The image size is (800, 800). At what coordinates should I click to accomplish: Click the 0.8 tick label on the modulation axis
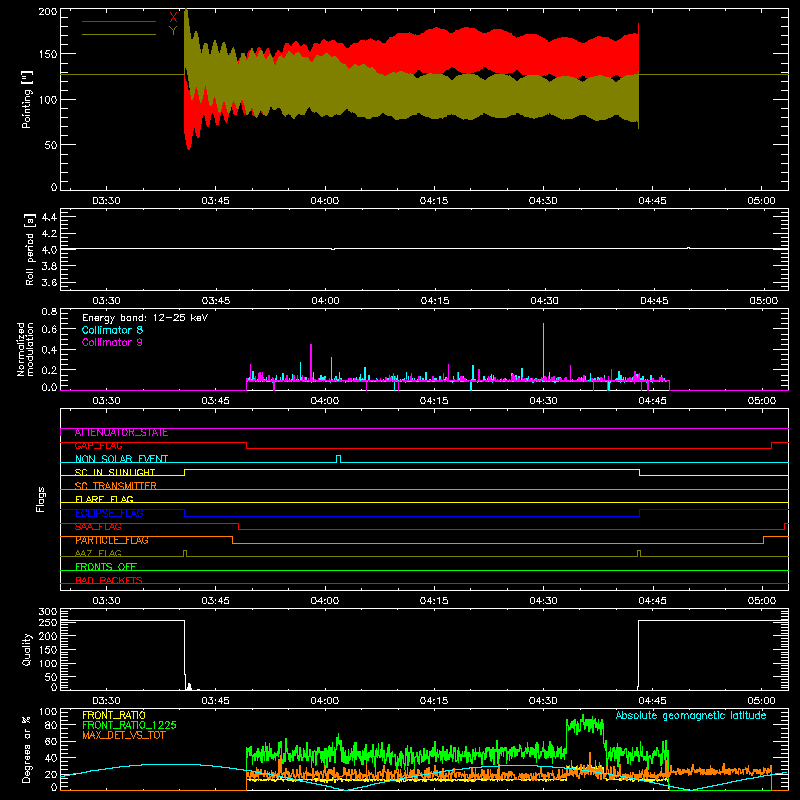coord(49,312)
